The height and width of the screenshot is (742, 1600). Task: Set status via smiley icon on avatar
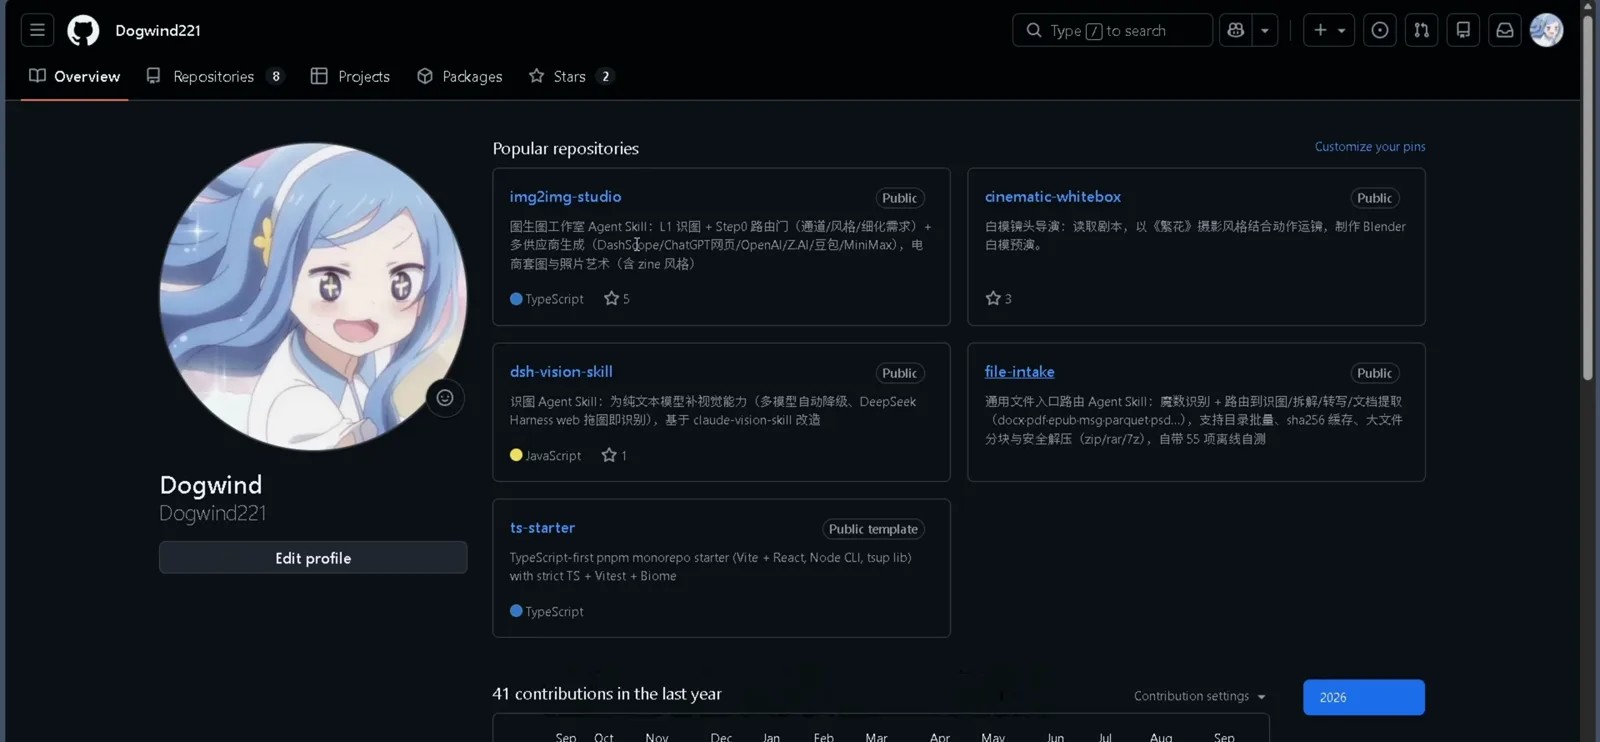point(445,398)
